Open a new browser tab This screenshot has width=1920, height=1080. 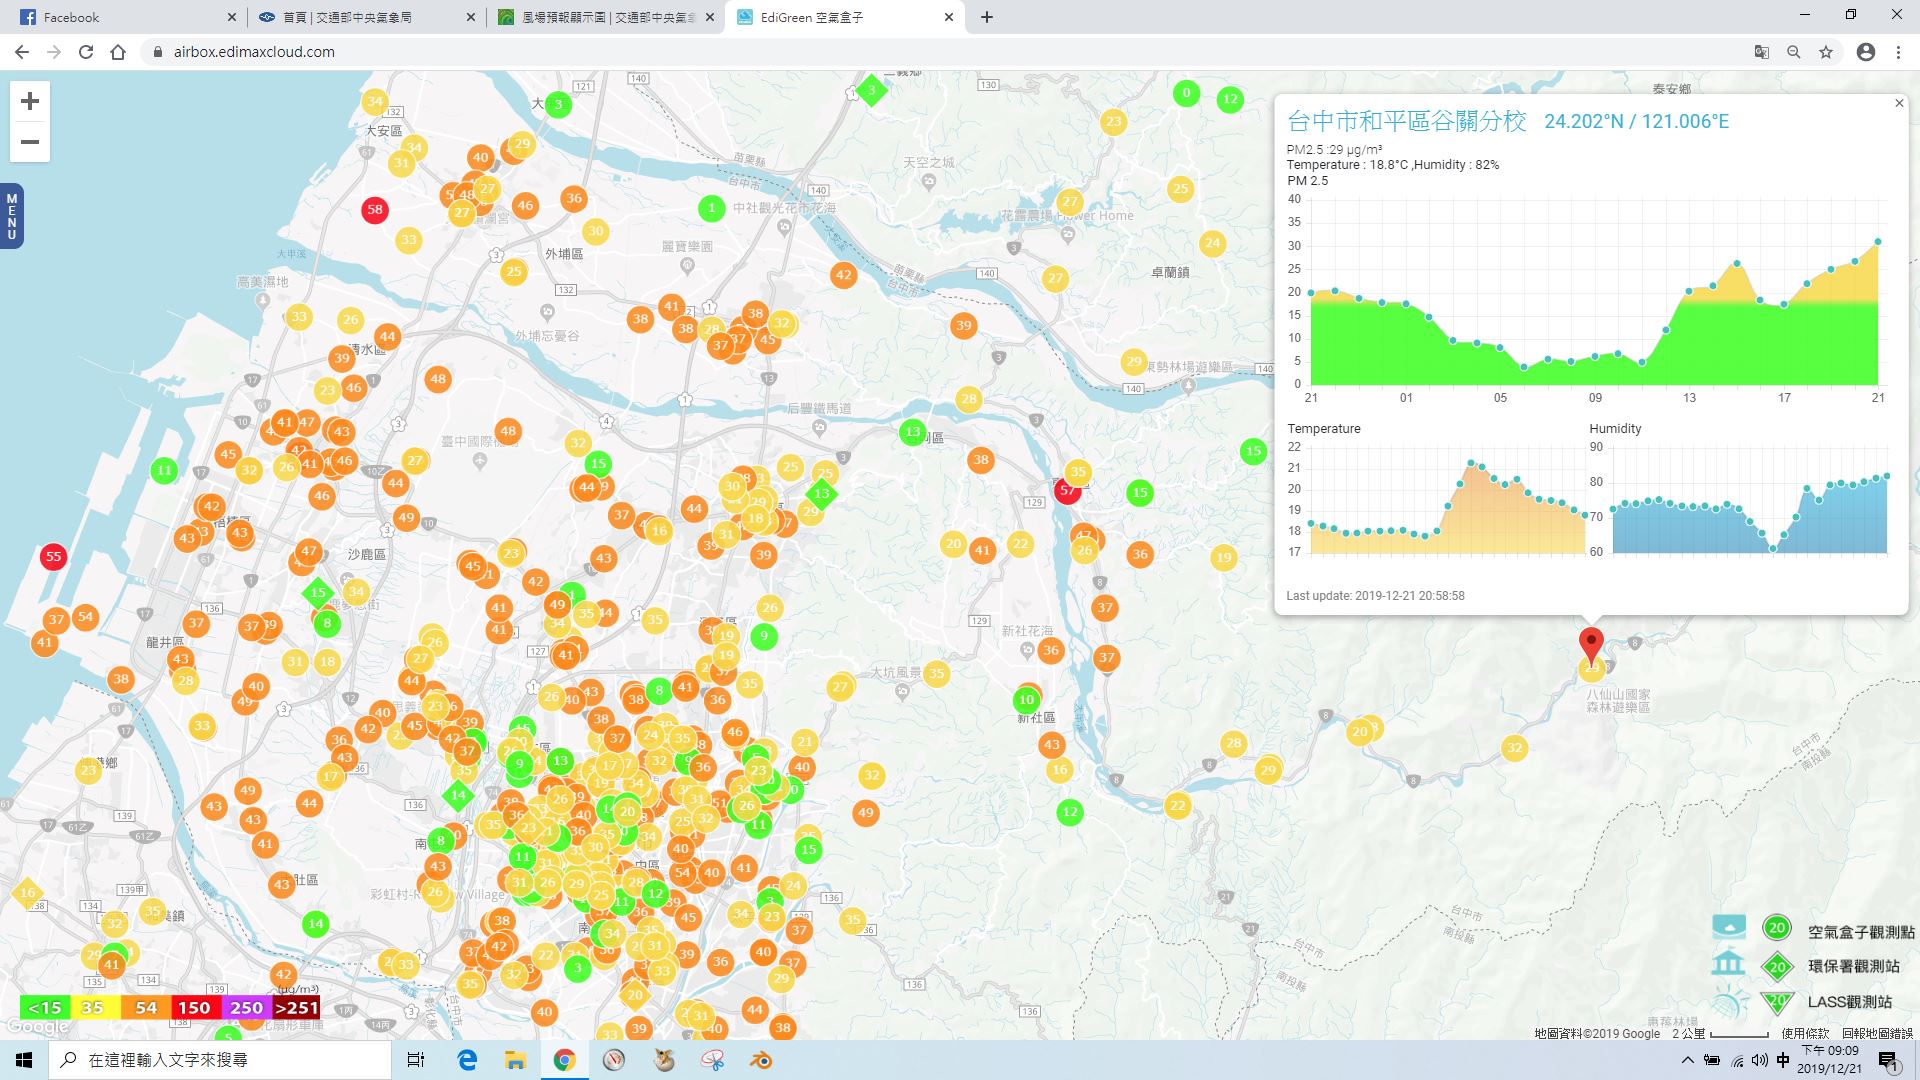tap(987, 17)
